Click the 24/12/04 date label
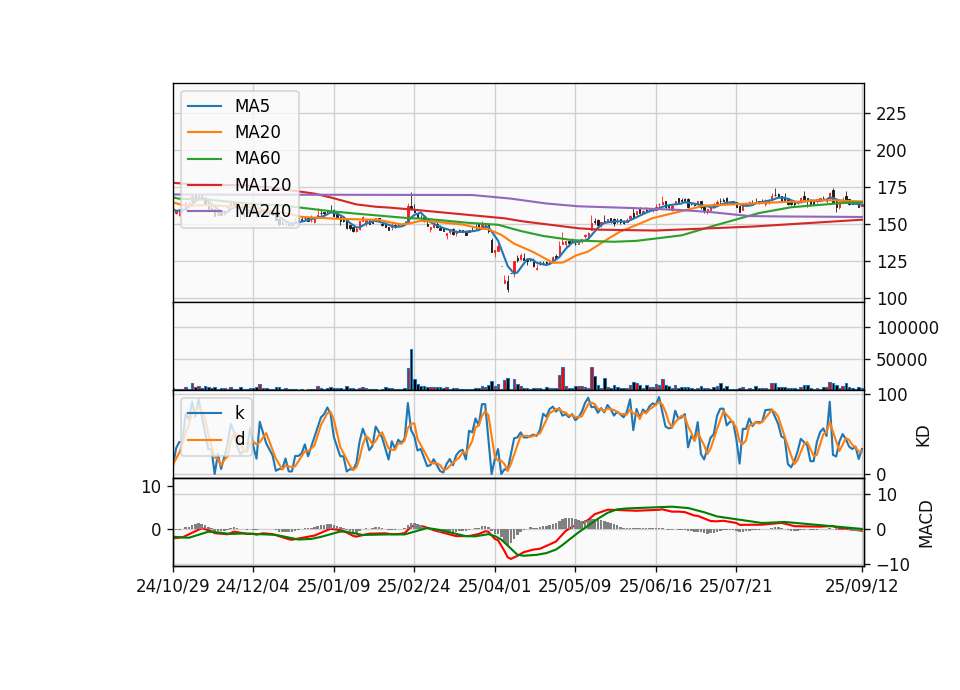This screenshot has height=690, width=960. (x=253, y=586)
